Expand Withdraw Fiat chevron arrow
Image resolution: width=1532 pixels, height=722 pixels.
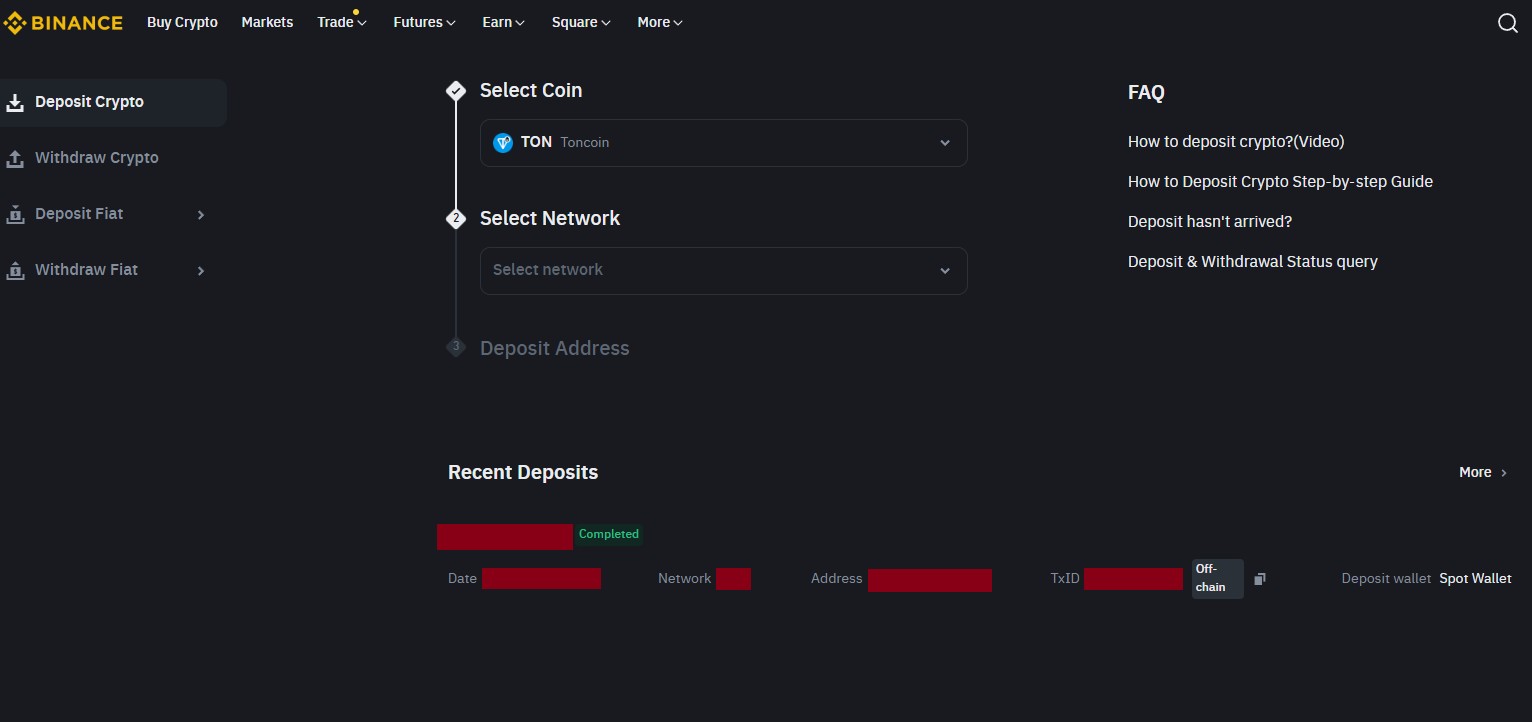(x=201, y=270)
